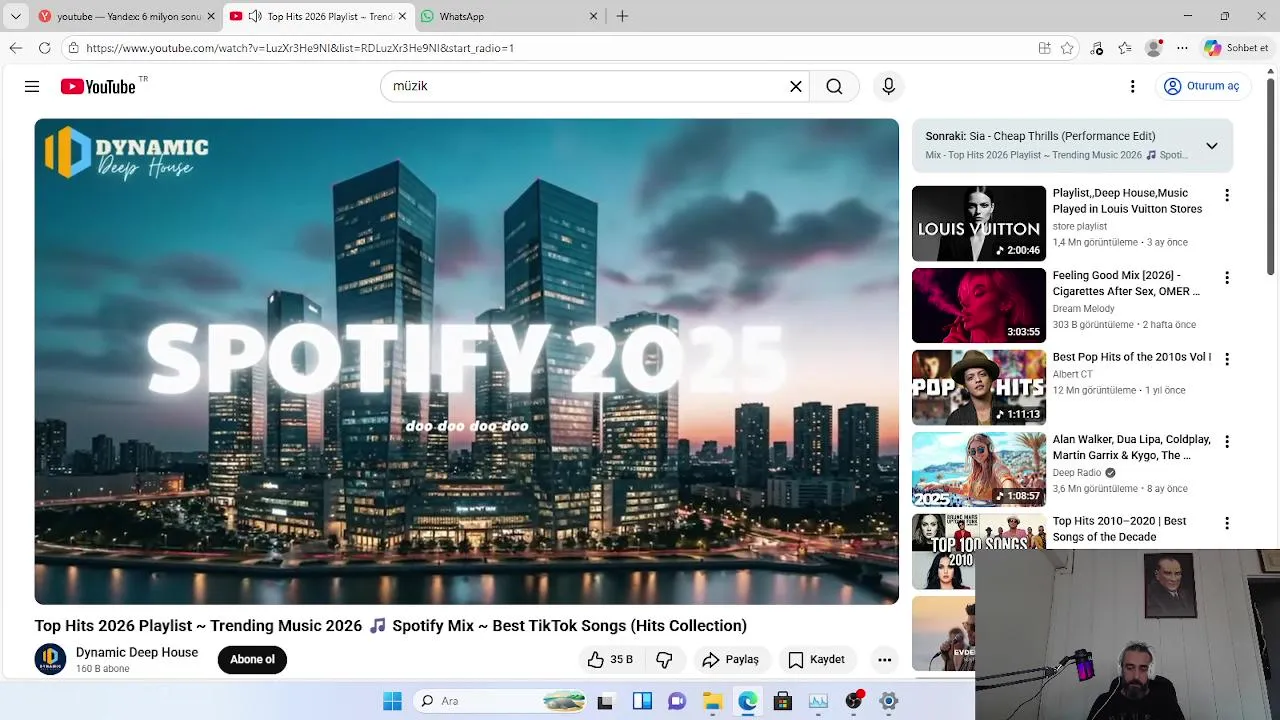Click the address bar URL
1280x720 pixels.
click(x=300, y=48)
